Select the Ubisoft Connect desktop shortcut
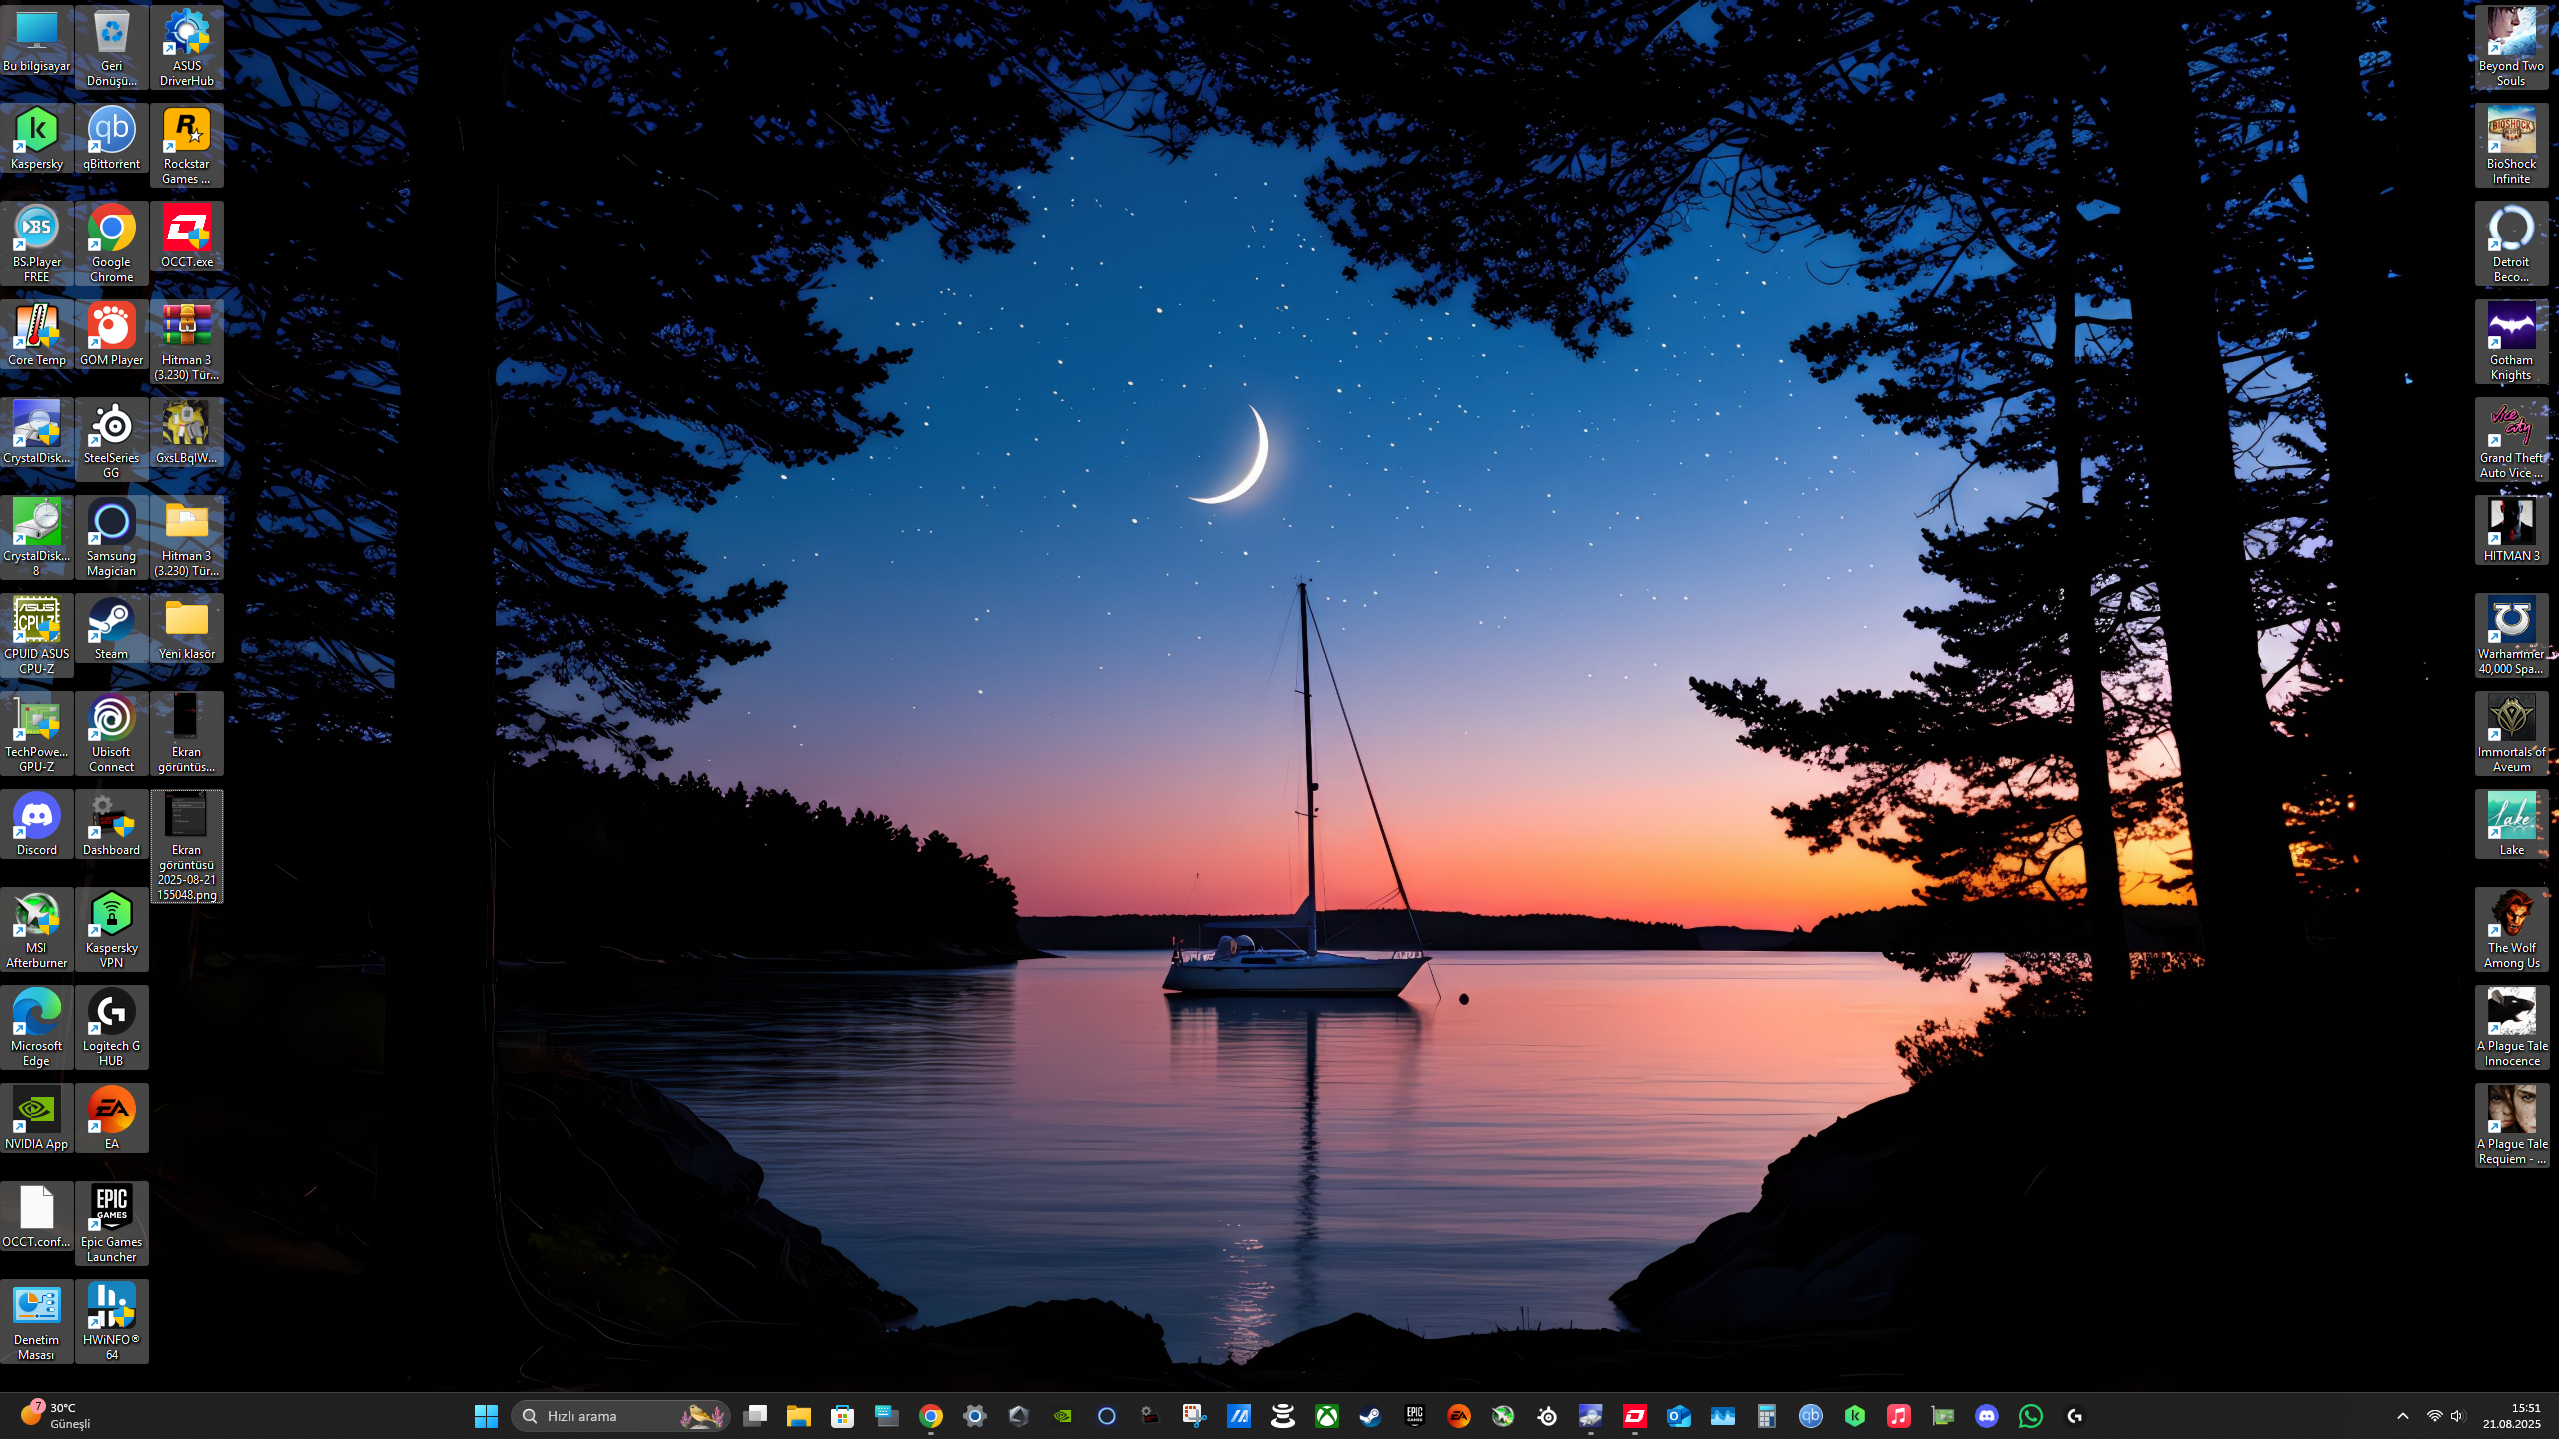The image size is (2559, 1439). (x=111, y=733)
